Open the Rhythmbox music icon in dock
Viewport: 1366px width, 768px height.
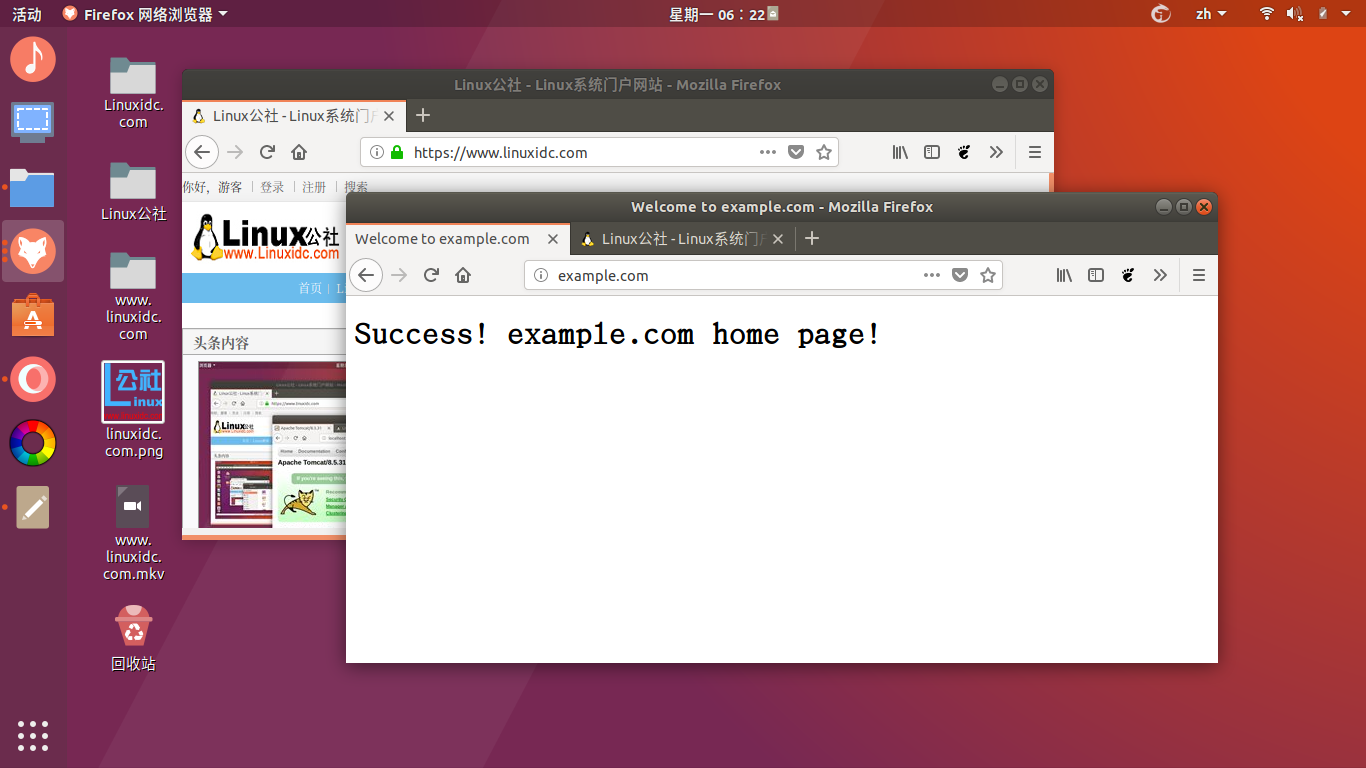point(33,59)
